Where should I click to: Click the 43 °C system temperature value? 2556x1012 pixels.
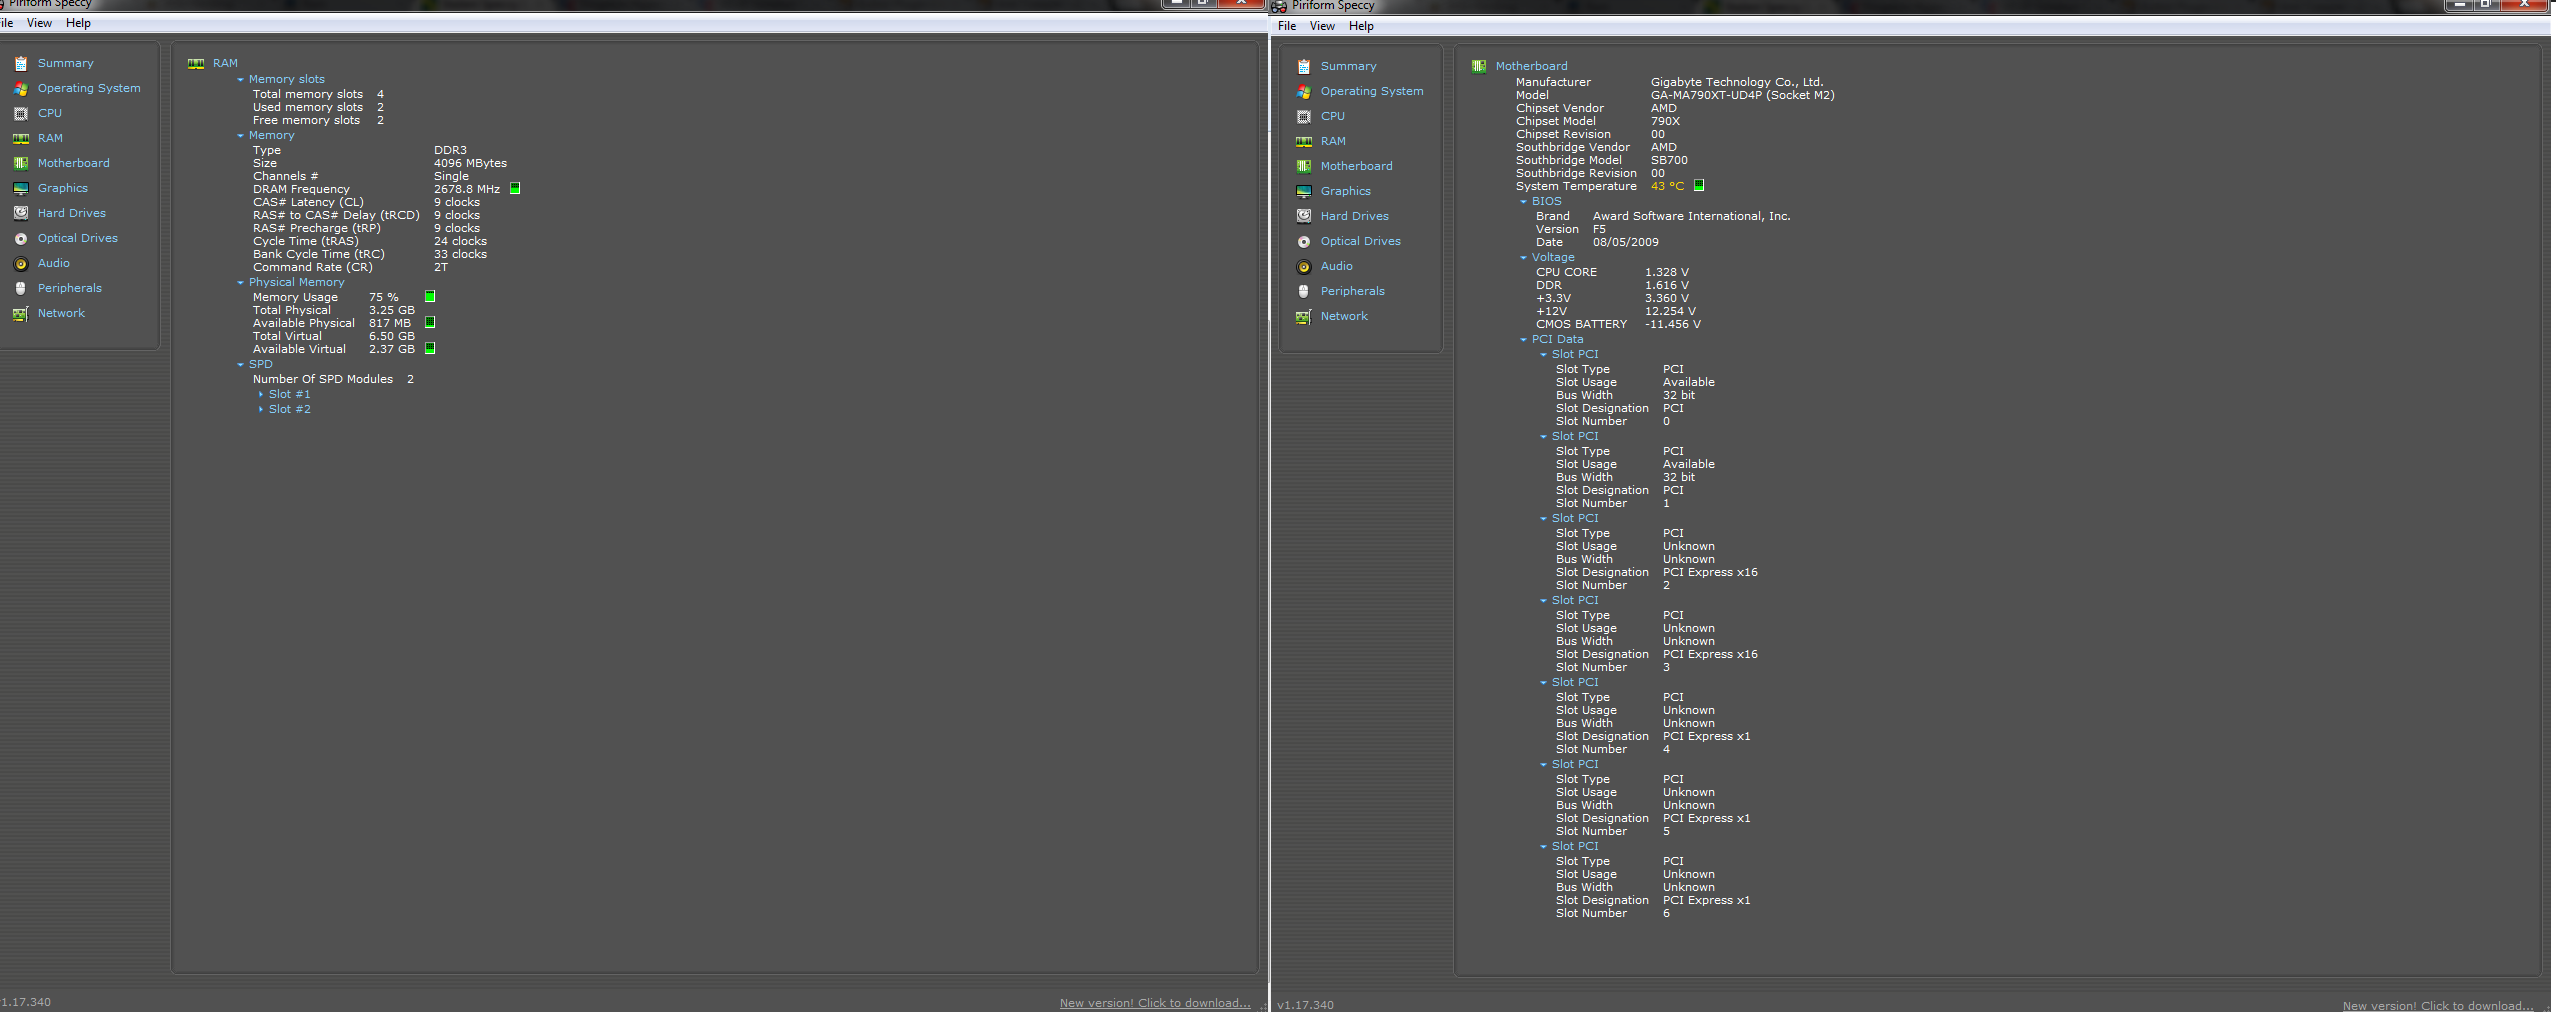click(1668, 186)
